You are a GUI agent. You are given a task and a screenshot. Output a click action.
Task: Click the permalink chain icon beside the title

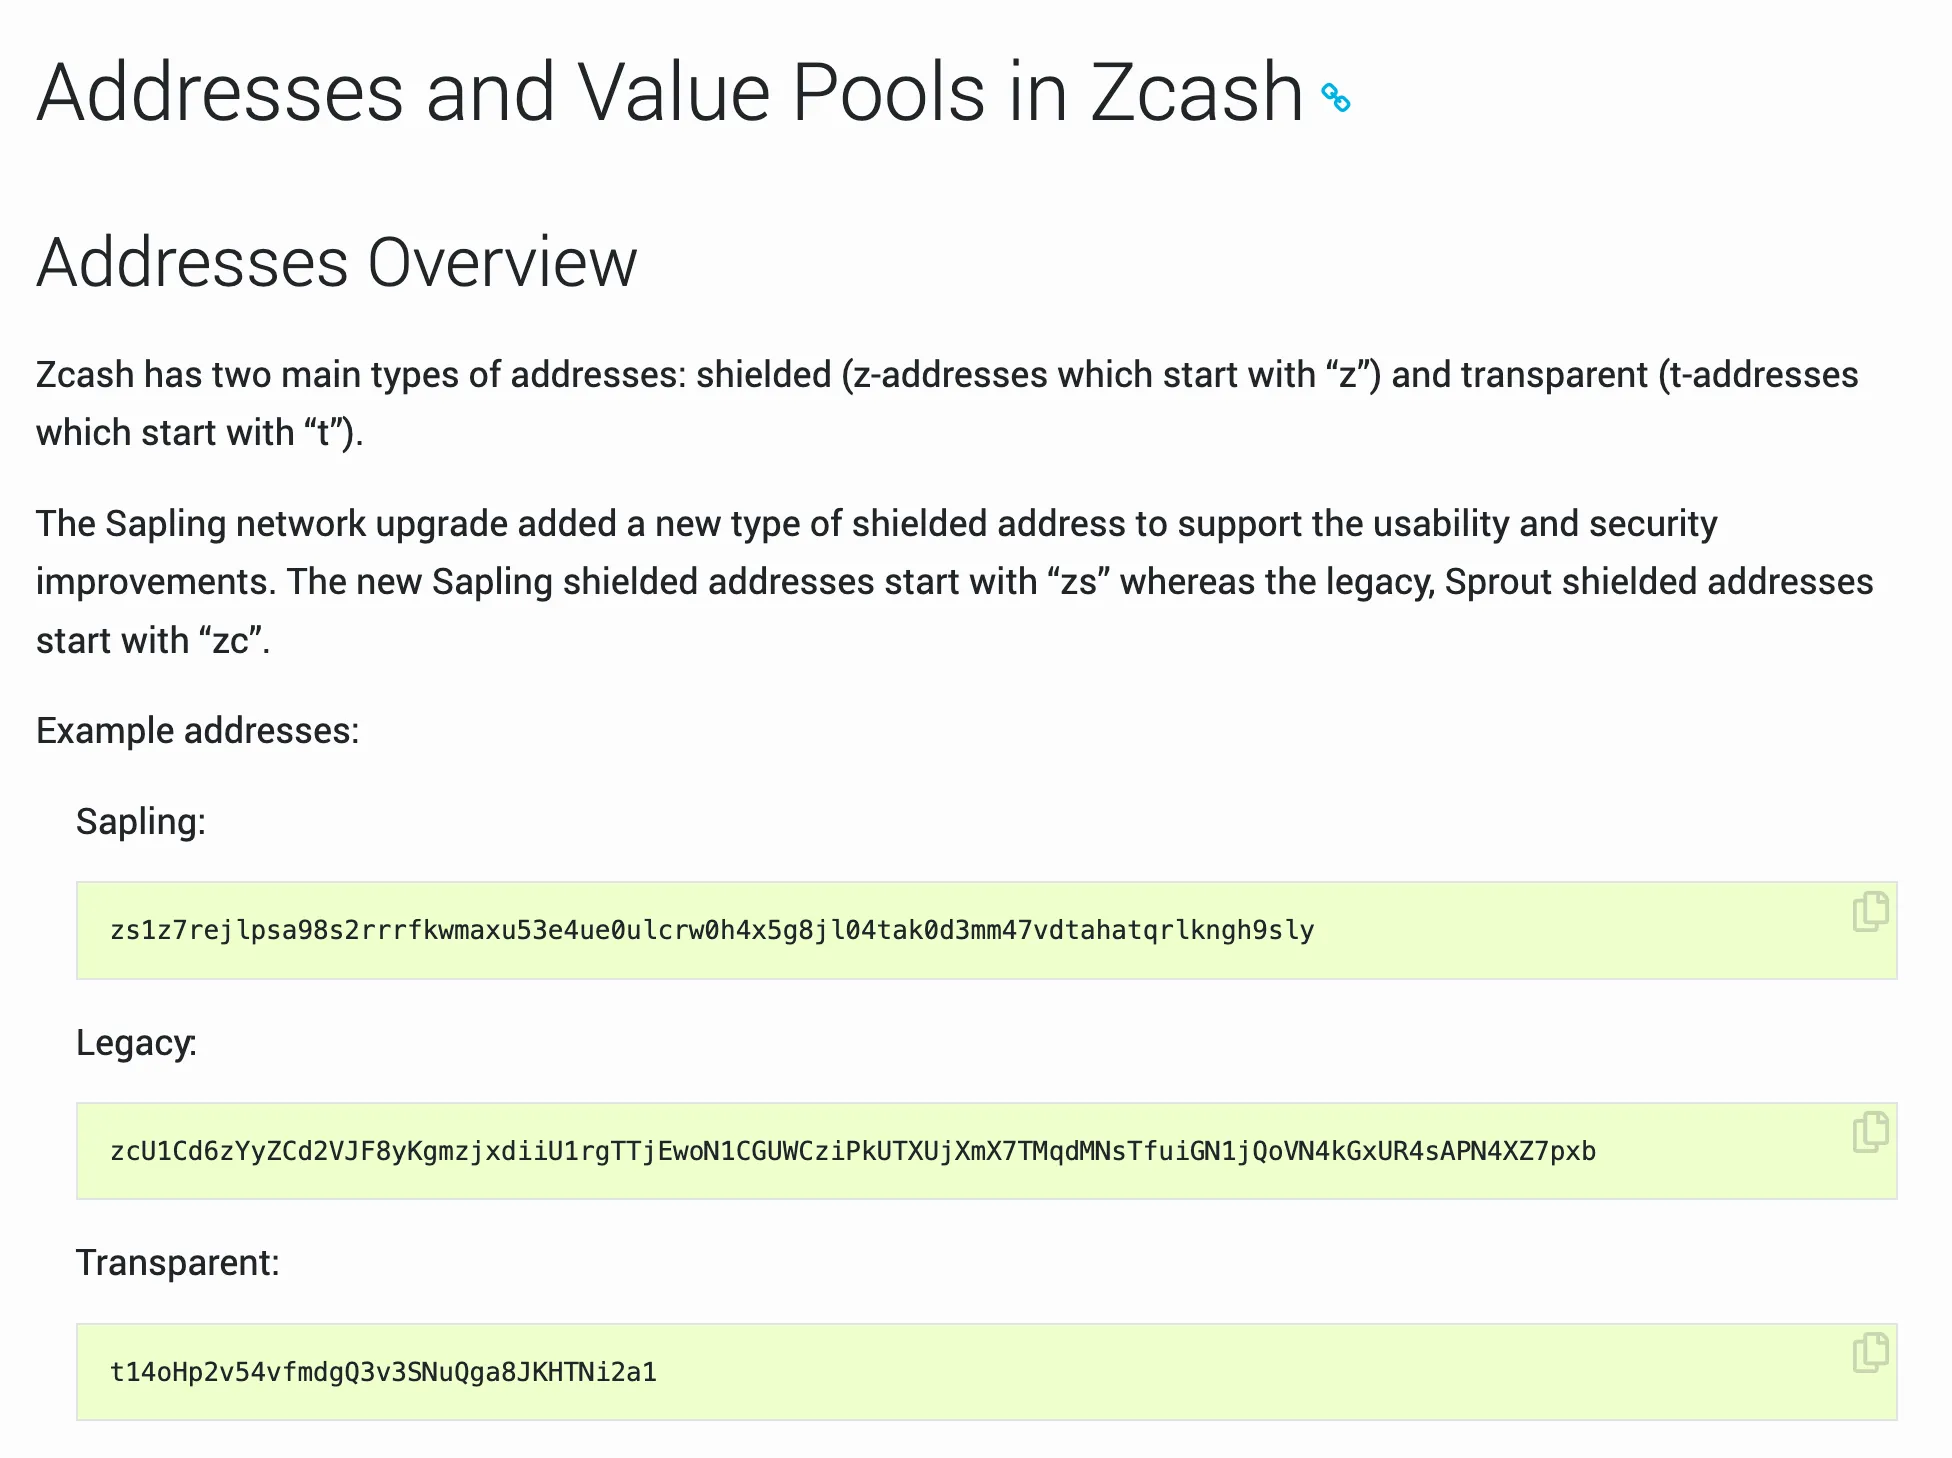click(x=1336, y=98)
